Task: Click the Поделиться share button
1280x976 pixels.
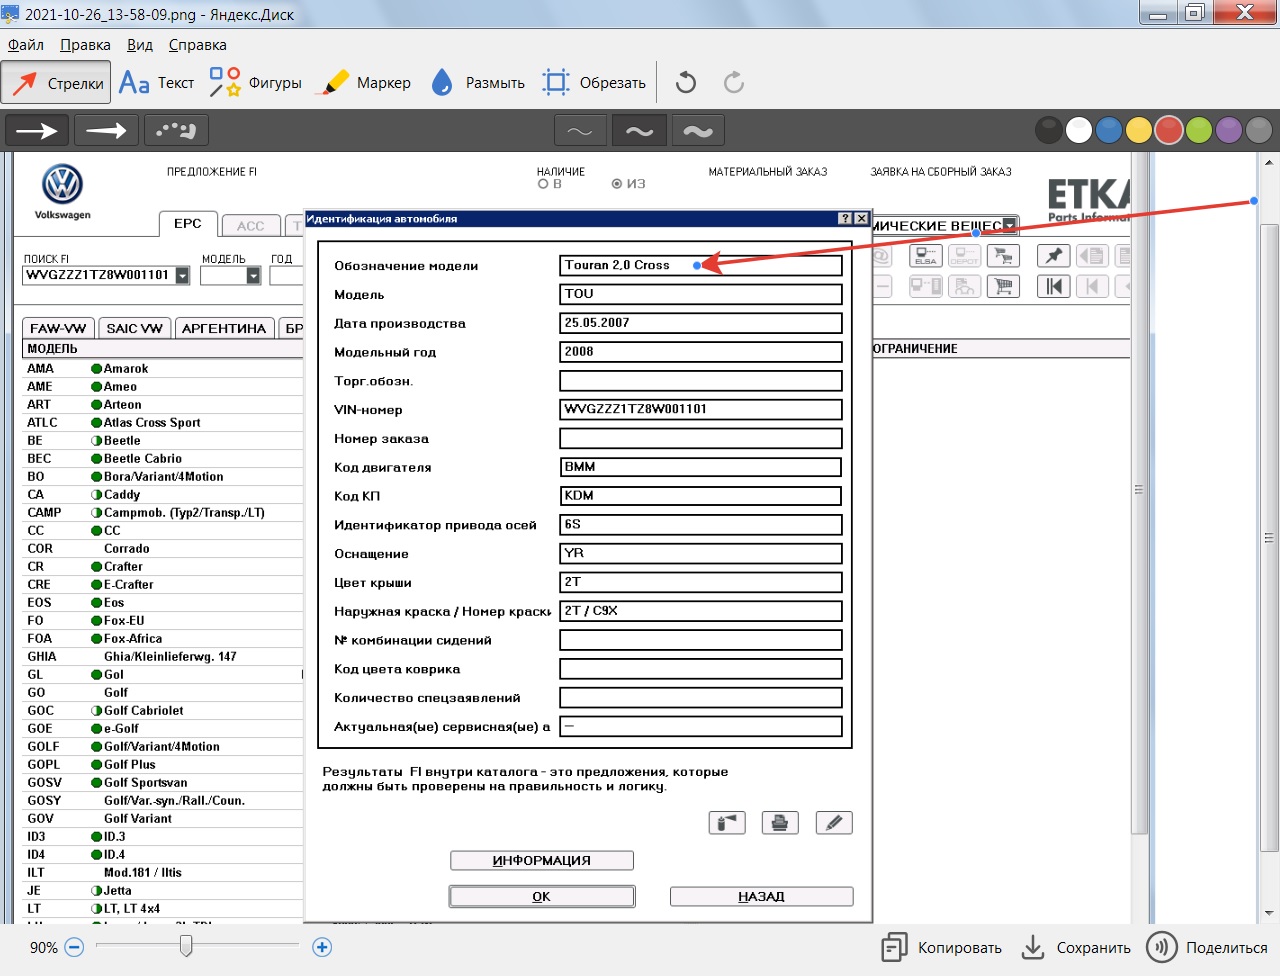Action: tap(1207, 948)
